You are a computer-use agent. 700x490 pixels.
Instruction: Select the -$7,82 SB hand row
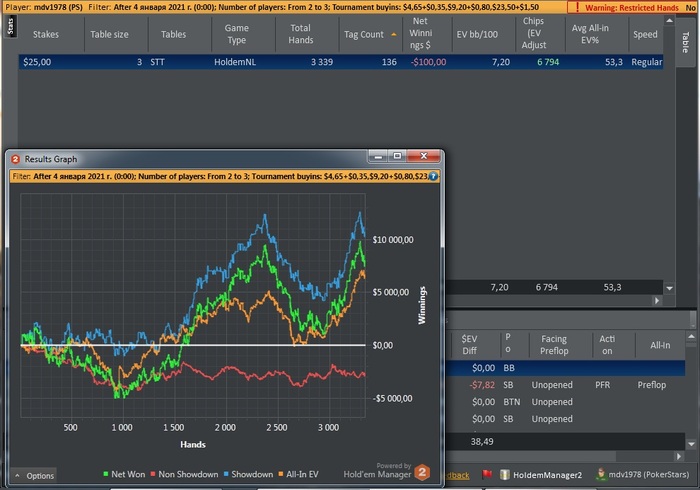pyautogui.click(x=565, y=385)
